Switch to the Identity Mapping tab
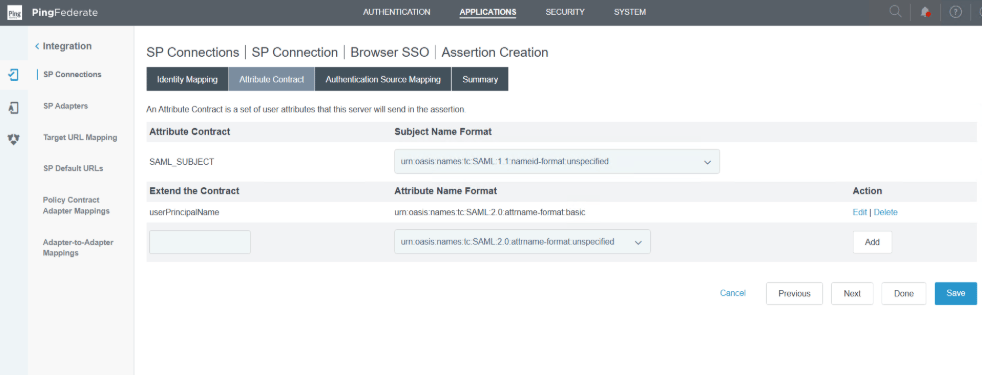The width and height of the screenshot is (1004, 375). (x=187, y=79)
